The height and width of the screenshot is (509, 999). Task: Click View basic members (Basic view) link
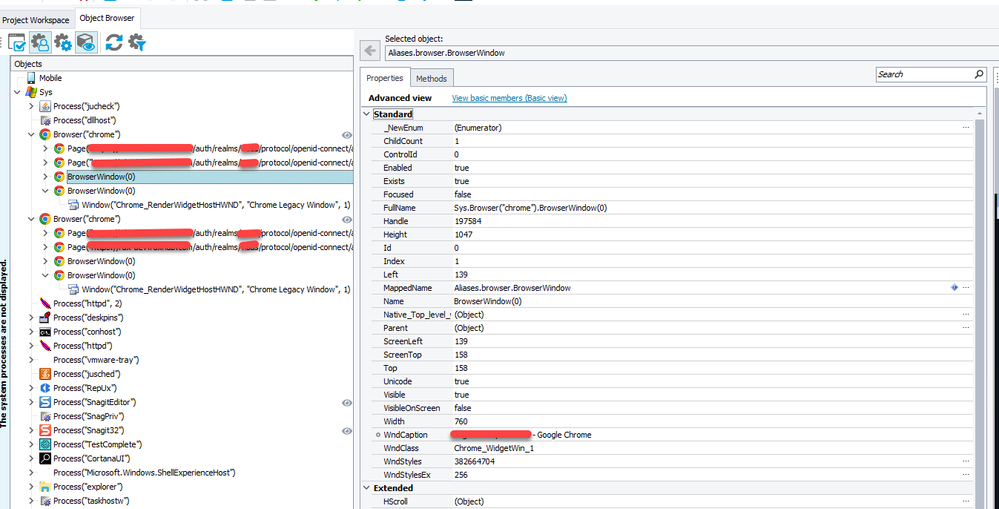click(x=509, y=98)
